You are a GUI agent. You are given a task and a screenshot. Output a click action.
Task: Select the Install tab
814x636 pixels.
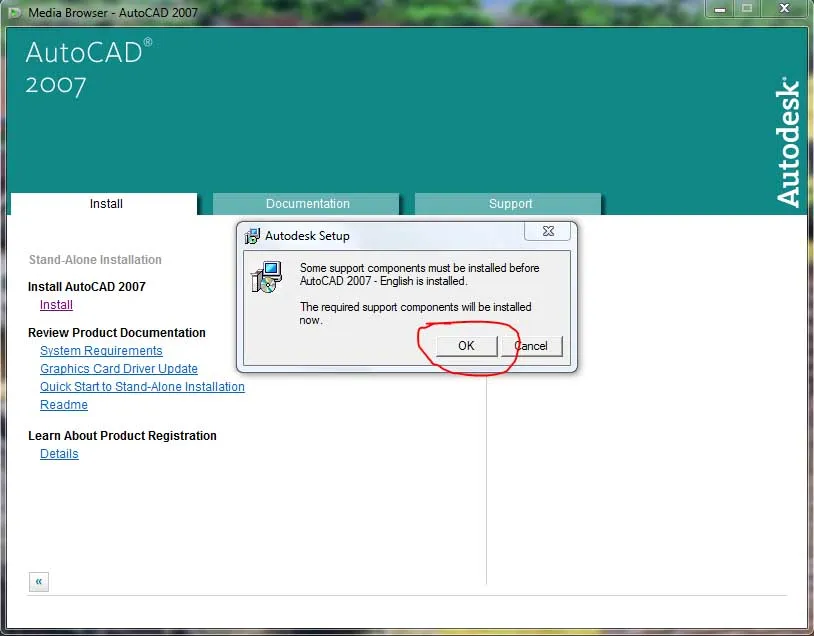coord(104,203)
